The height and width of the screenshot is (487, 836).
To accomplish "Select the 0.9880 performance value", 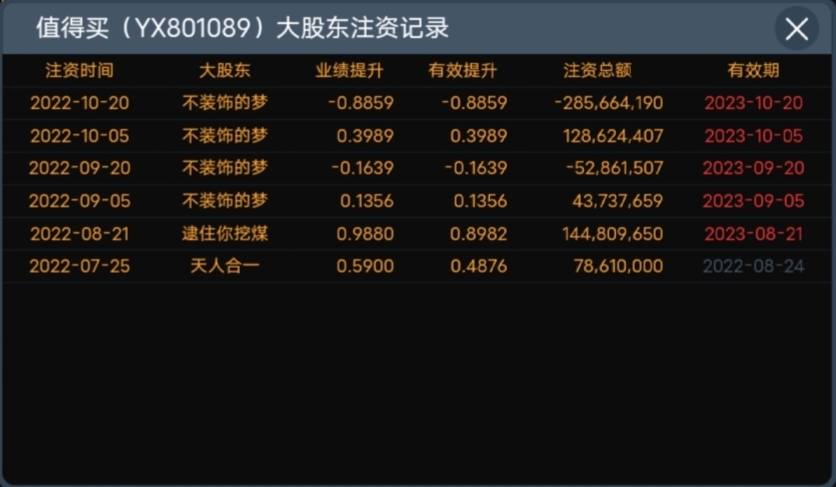I will click(x=365, y=234).
